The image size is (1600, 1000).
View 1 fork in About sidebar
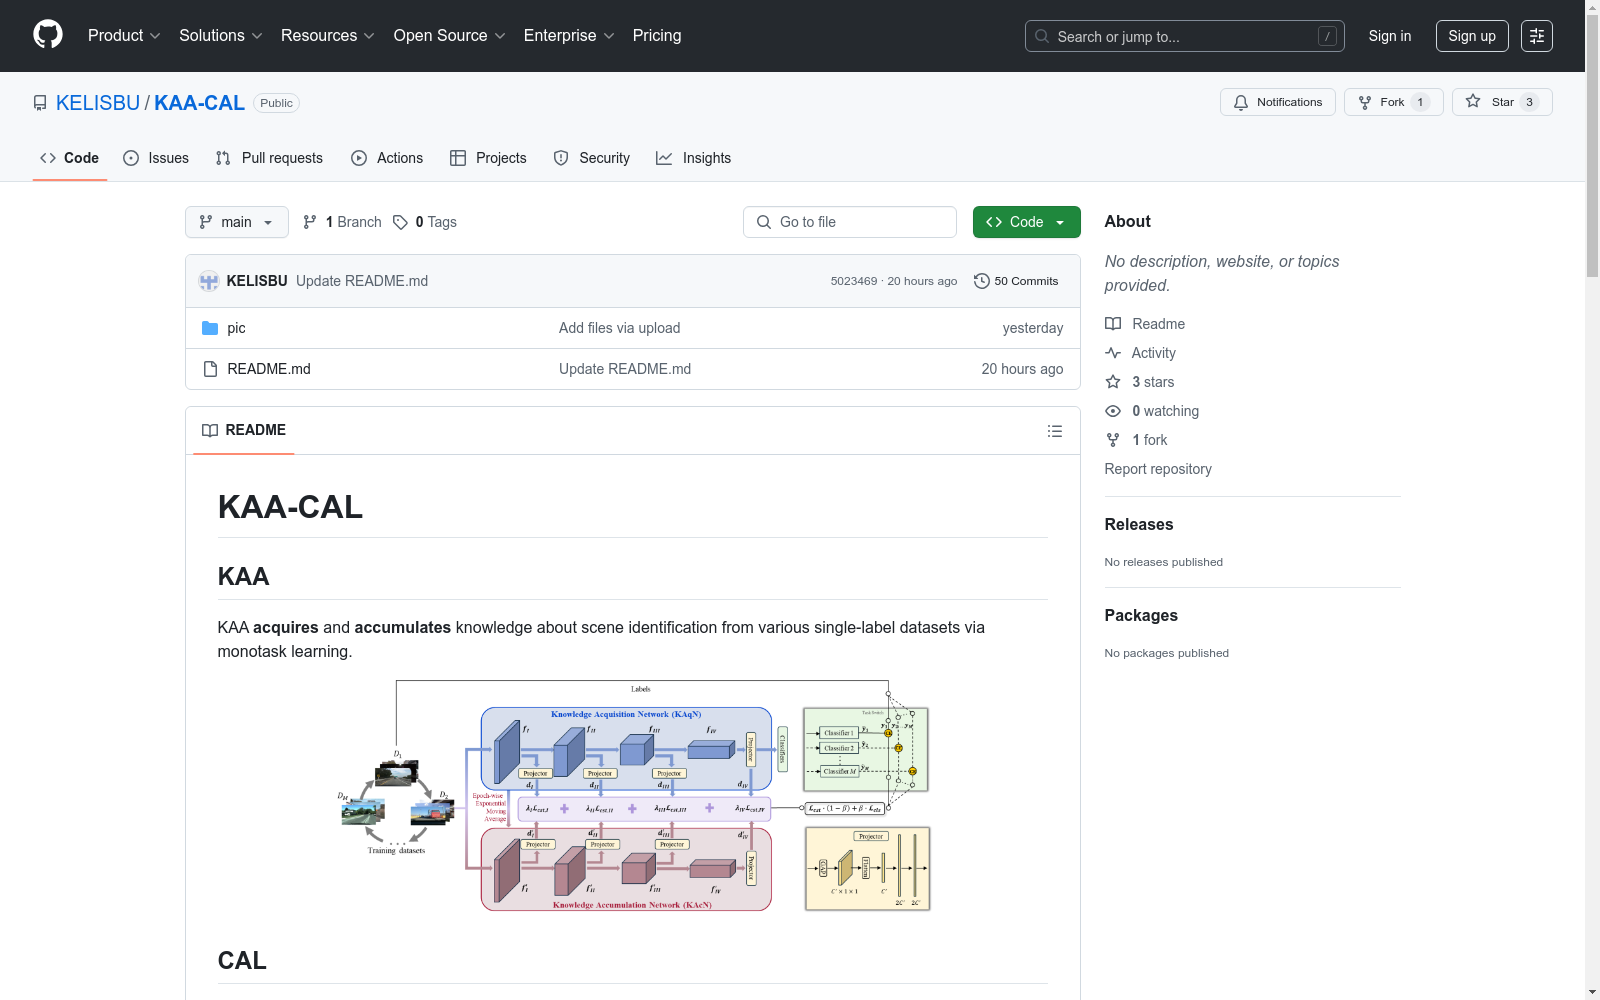coord(1136,440)
